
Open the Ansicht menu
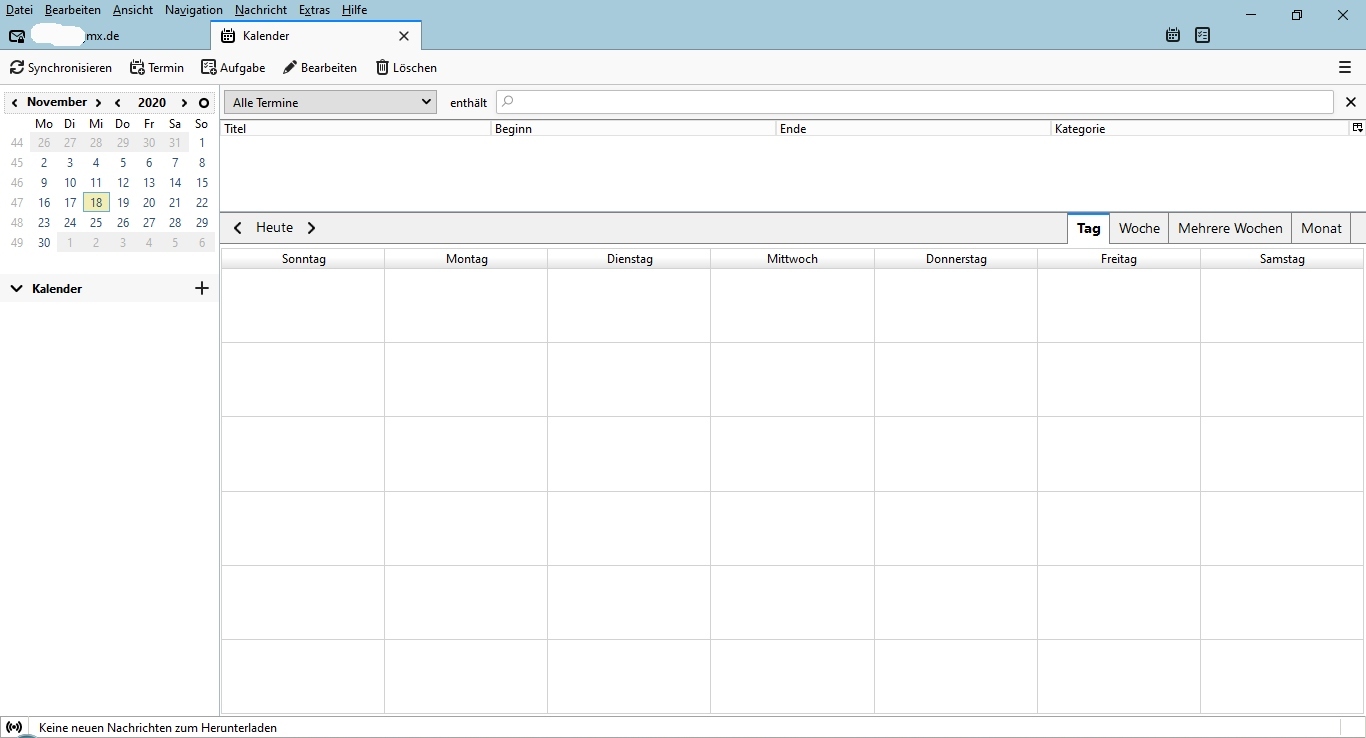[133, 10]
